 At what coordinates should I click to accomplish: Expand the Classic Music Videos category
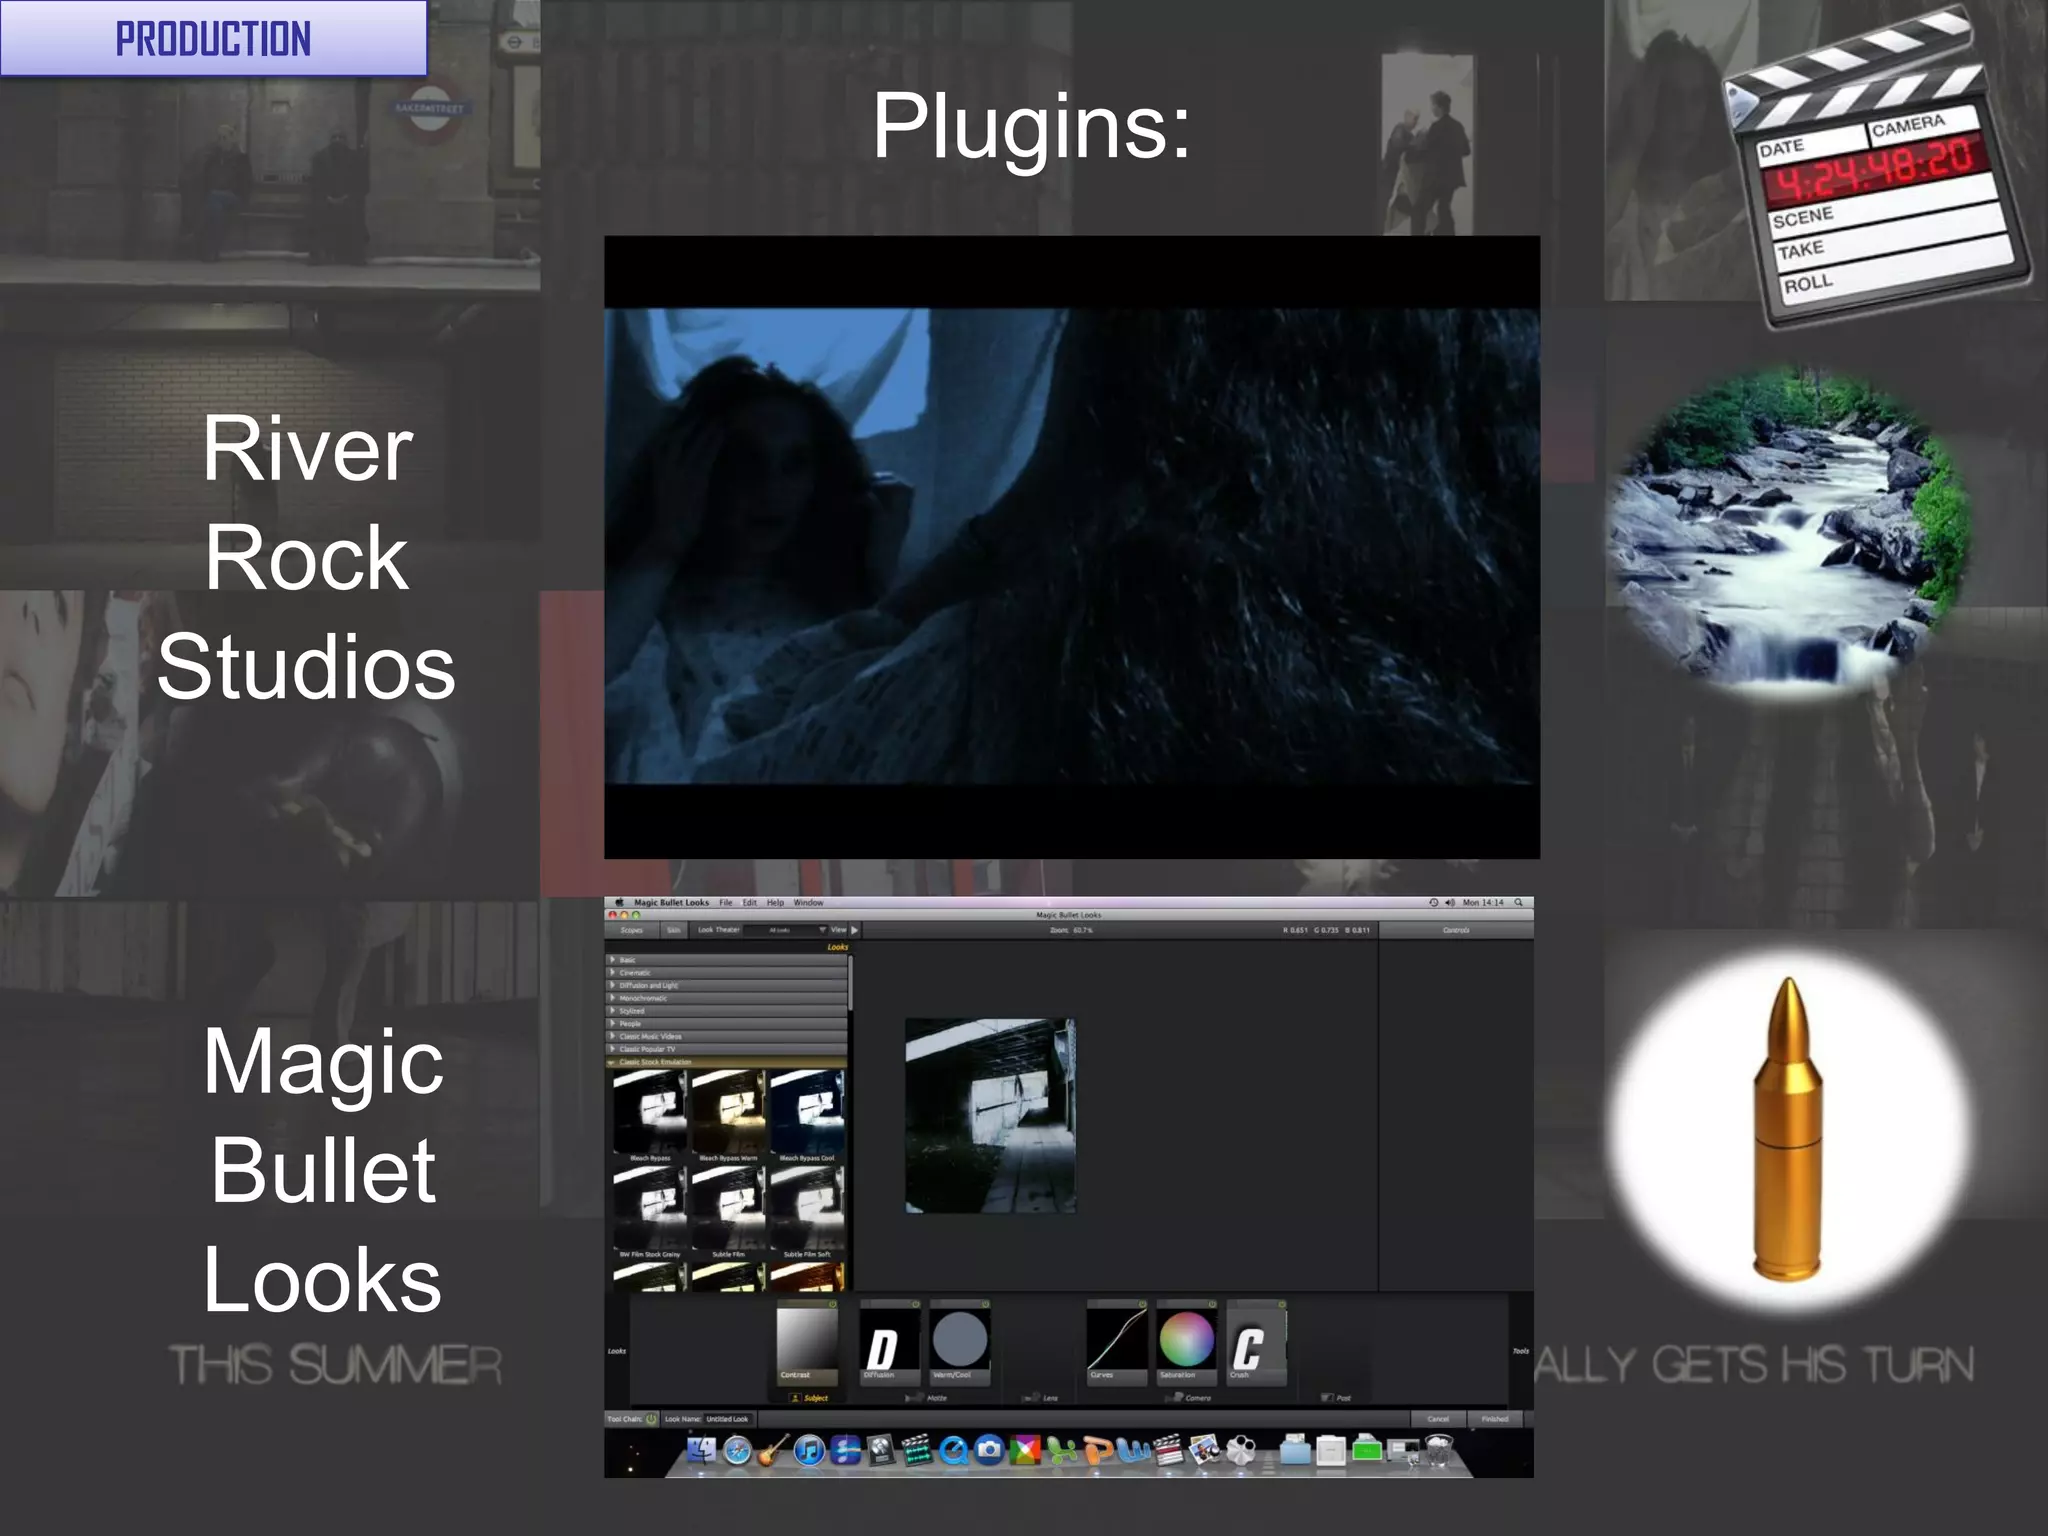coord(727,1037)
